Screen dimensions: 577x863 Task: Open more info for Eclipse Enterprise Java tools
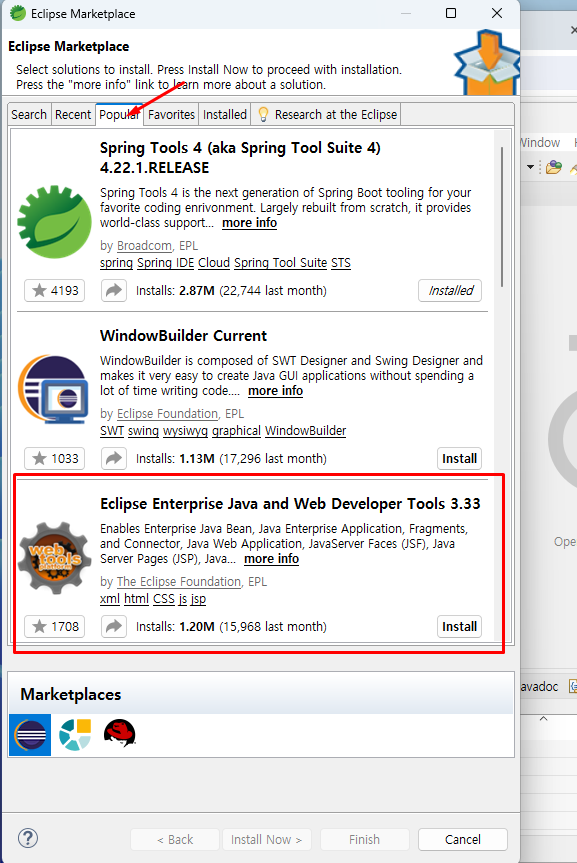pos(271,559)
